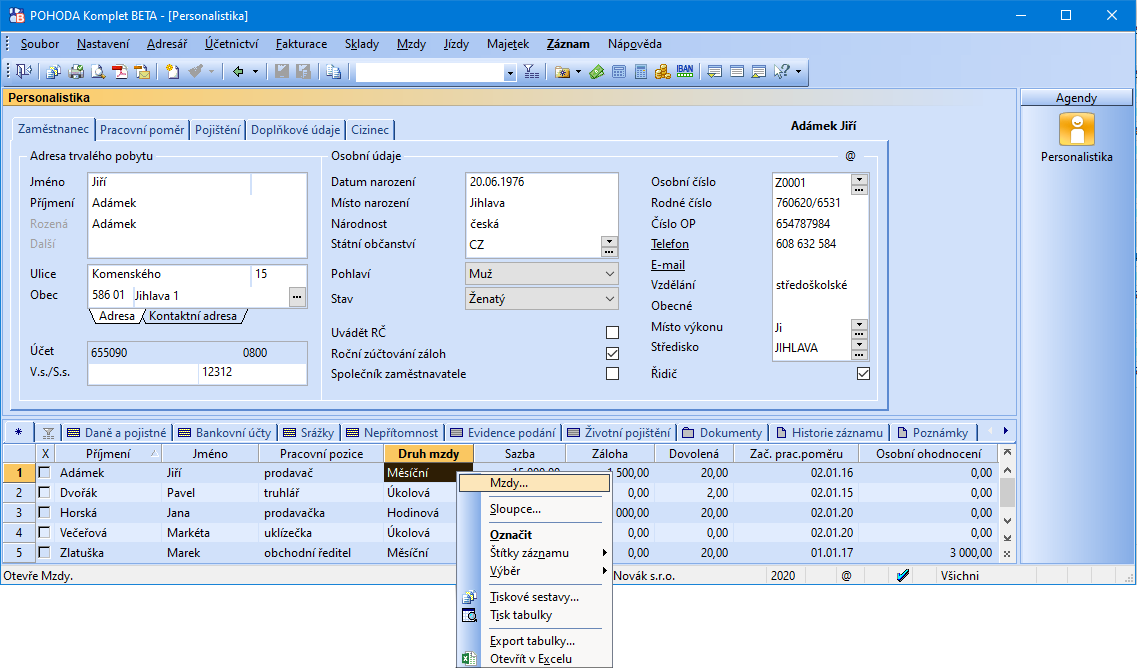
Task: Click the print icon in toolbar
Action: [x=76, y=72]
